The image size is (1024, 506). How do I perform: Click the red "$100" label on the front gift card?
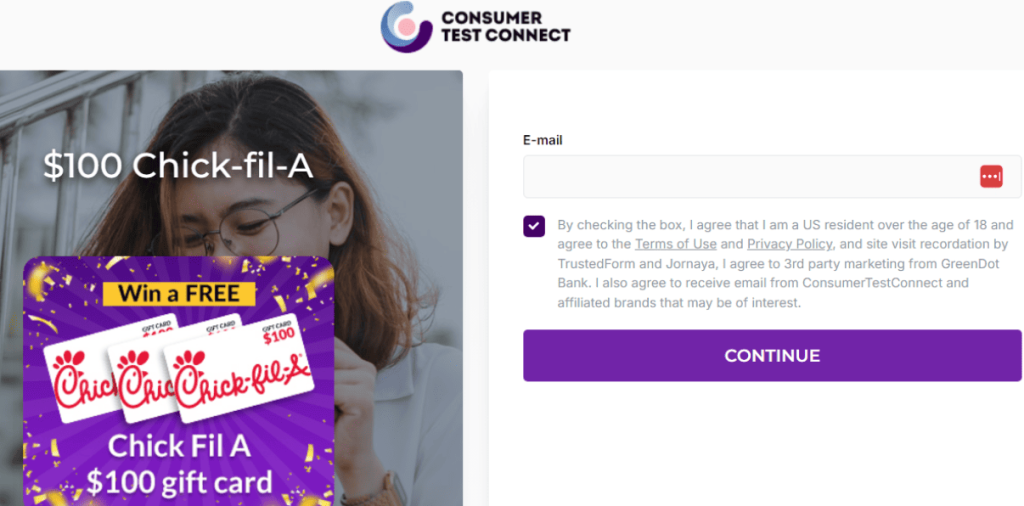[x=279, y=335]
